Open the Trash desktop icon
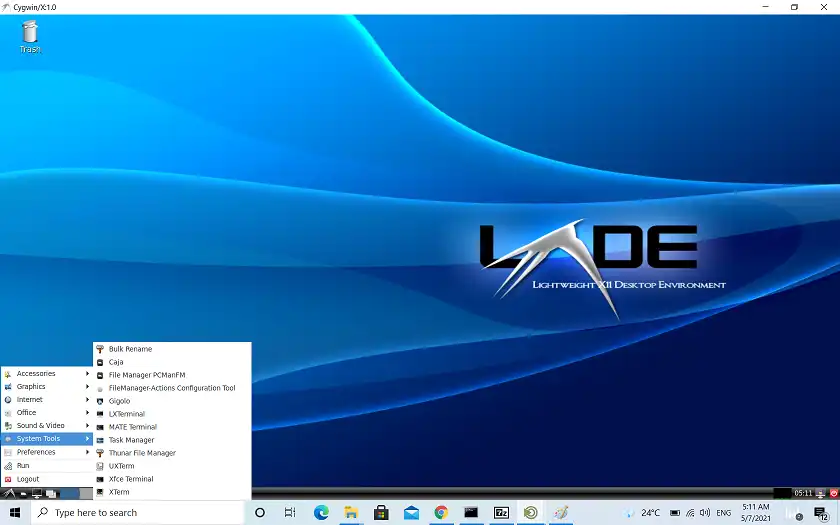 point(30,36)
